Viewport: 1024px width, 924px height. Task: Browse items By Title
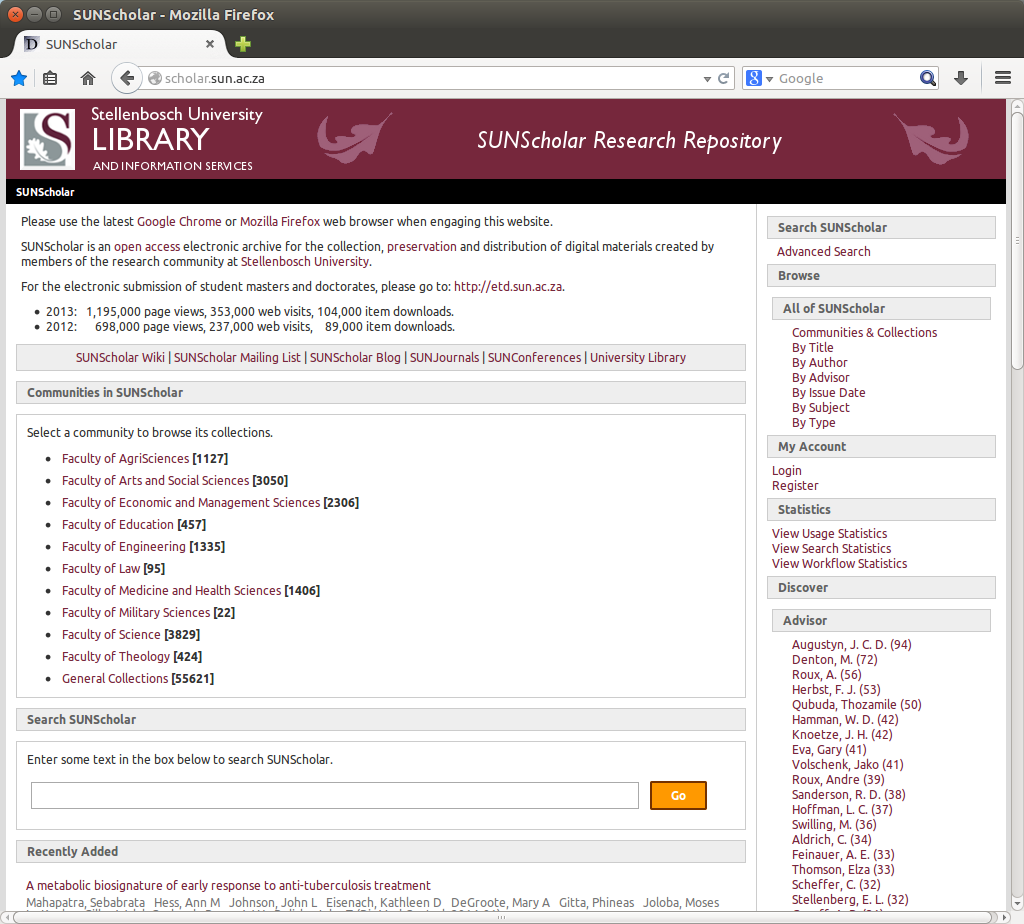[x=812, y=347]
